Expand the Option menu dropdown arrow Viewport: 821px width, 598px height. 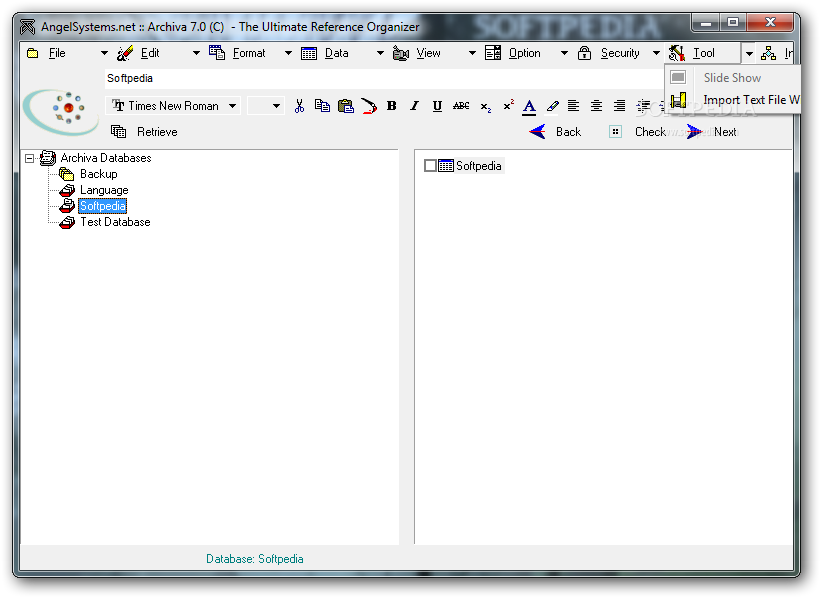tap(564, 53)
